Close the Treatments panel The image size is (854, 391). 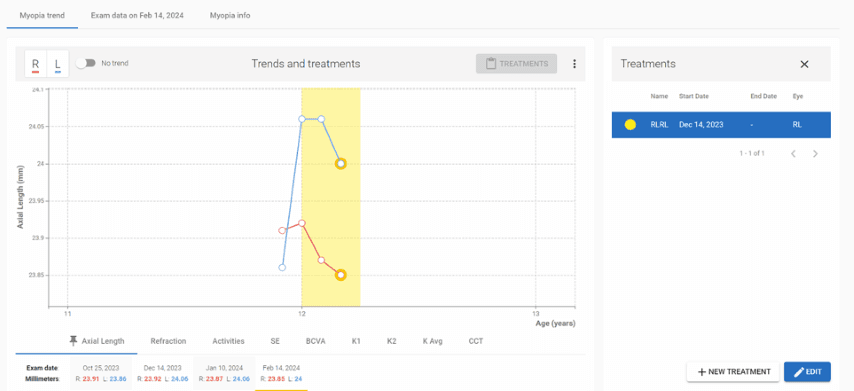(x=804, y=64)
